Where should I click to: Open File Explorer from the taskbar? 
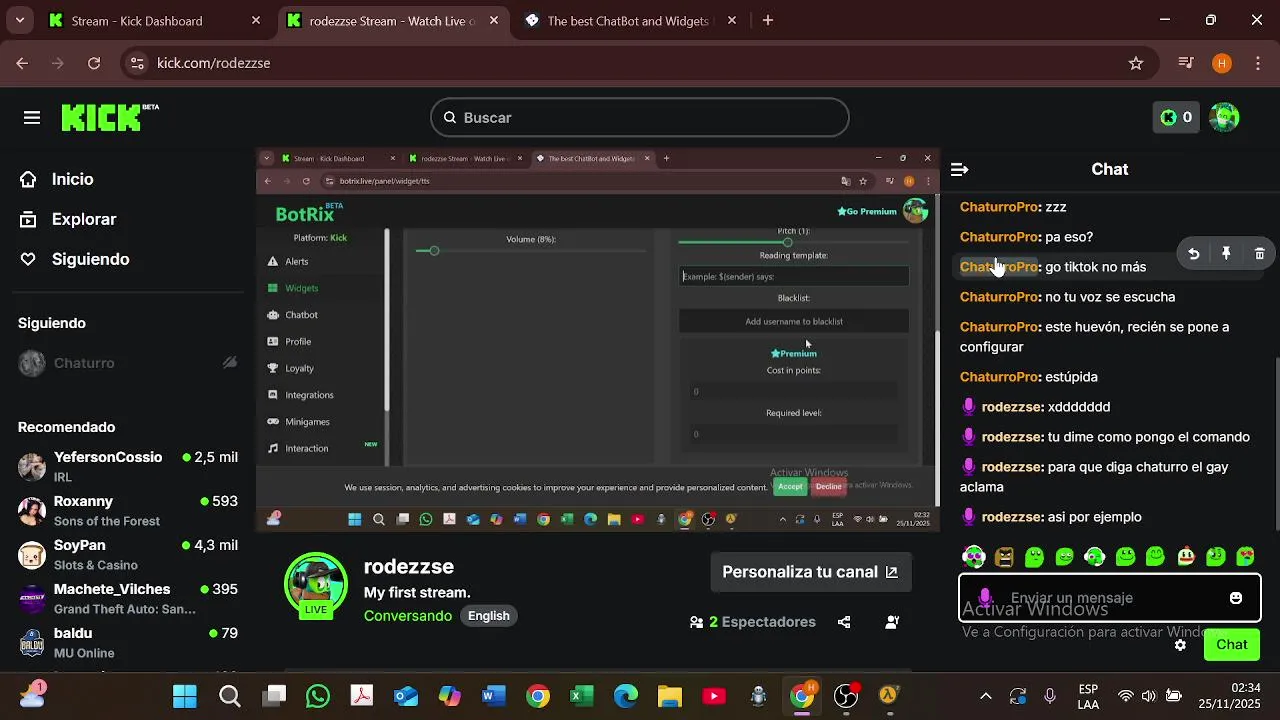[670, 696]
